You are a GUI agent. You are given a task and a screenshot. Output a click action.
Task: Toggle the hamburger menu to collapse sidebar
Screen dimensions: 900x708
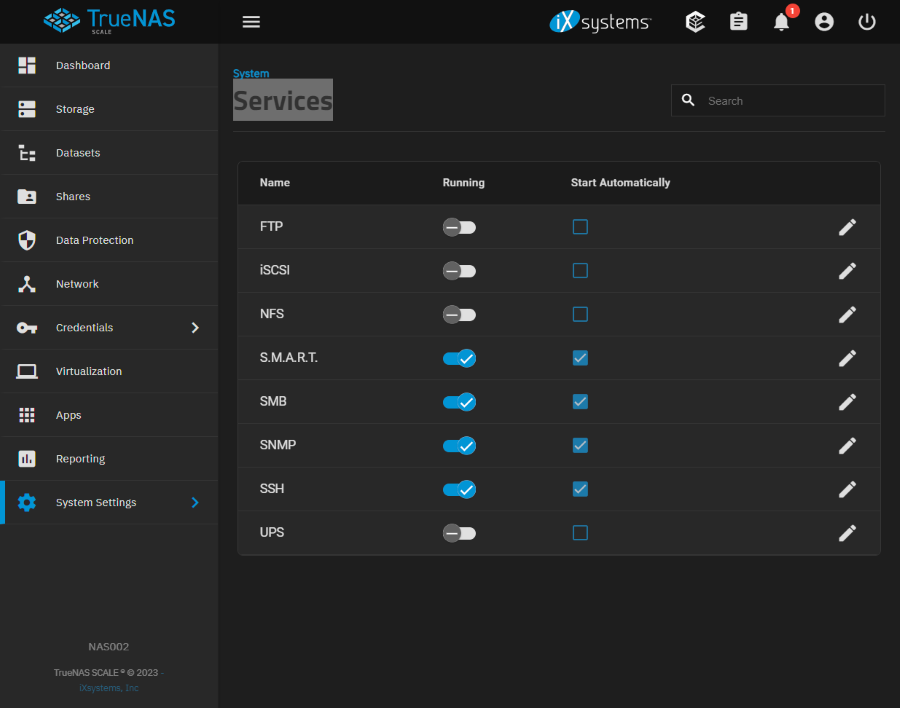click(251, 22)
